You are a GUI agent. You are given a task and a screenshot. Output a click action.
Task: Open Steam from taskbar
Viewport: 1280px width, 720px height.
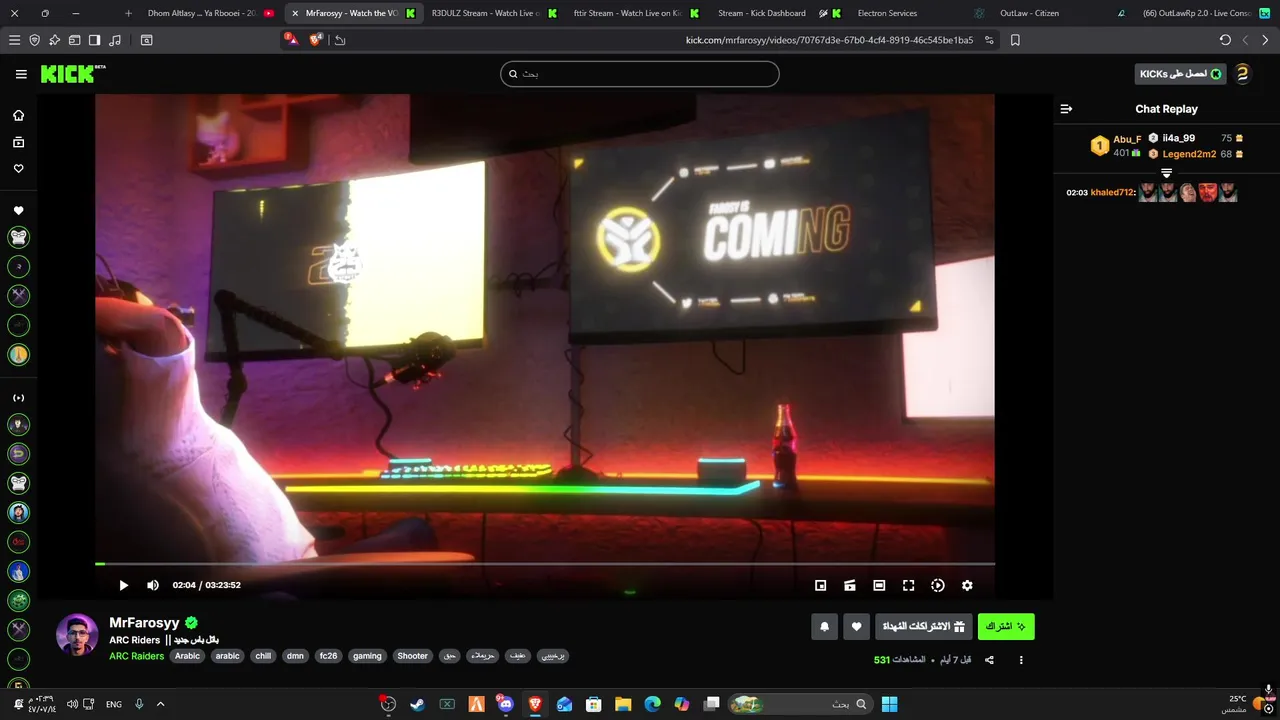(417, 704)
